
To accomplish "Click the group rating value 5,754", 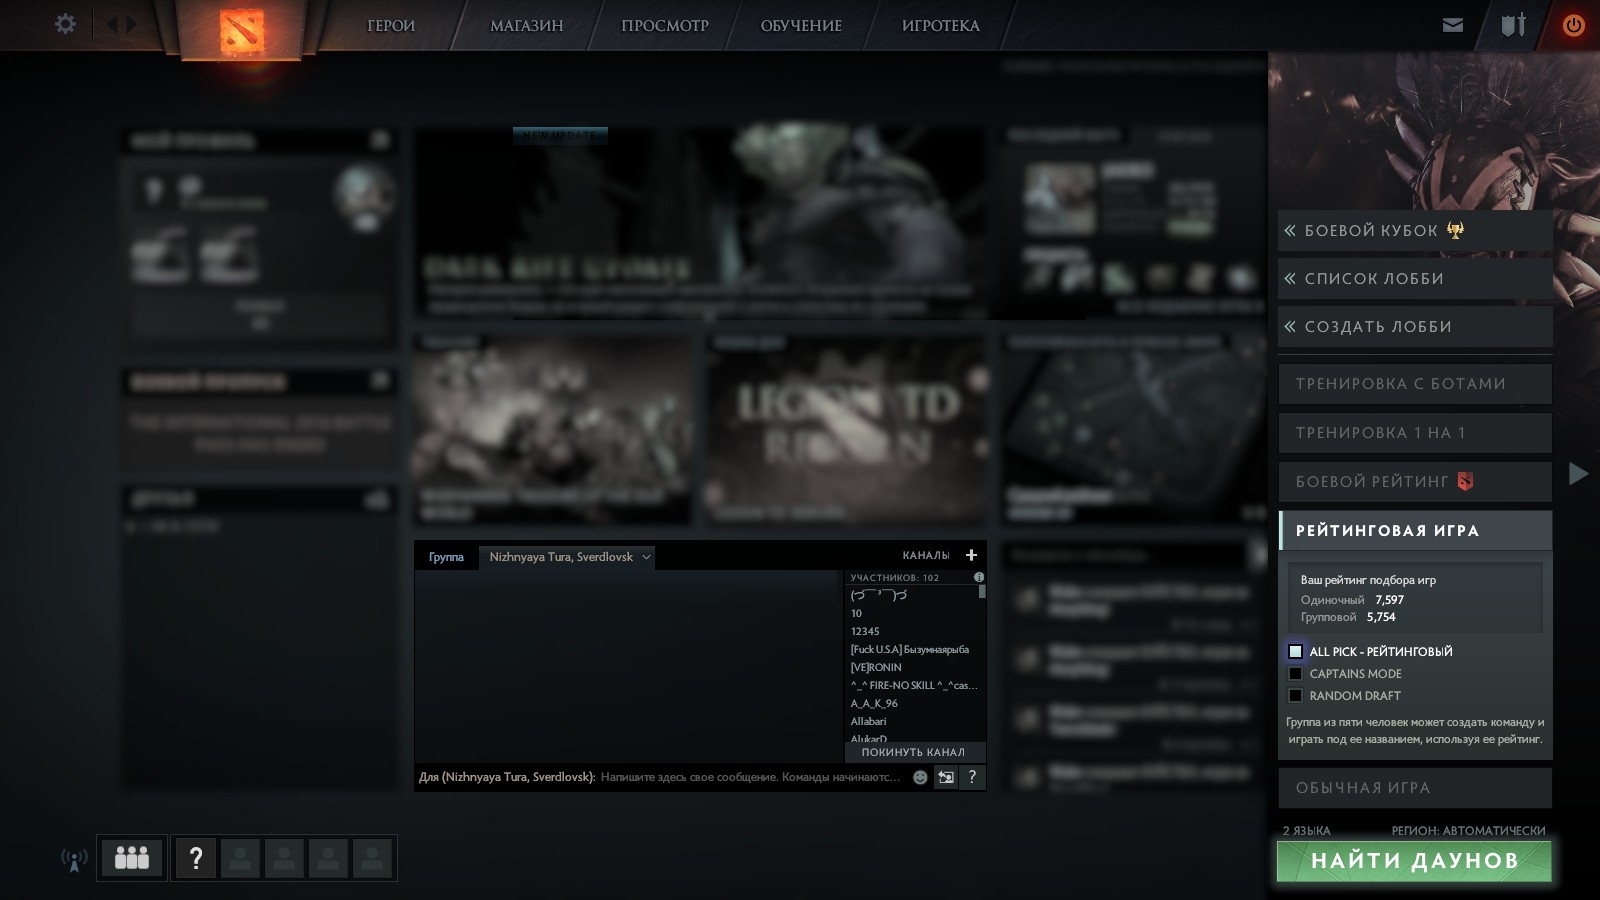I will [1381, 617].
